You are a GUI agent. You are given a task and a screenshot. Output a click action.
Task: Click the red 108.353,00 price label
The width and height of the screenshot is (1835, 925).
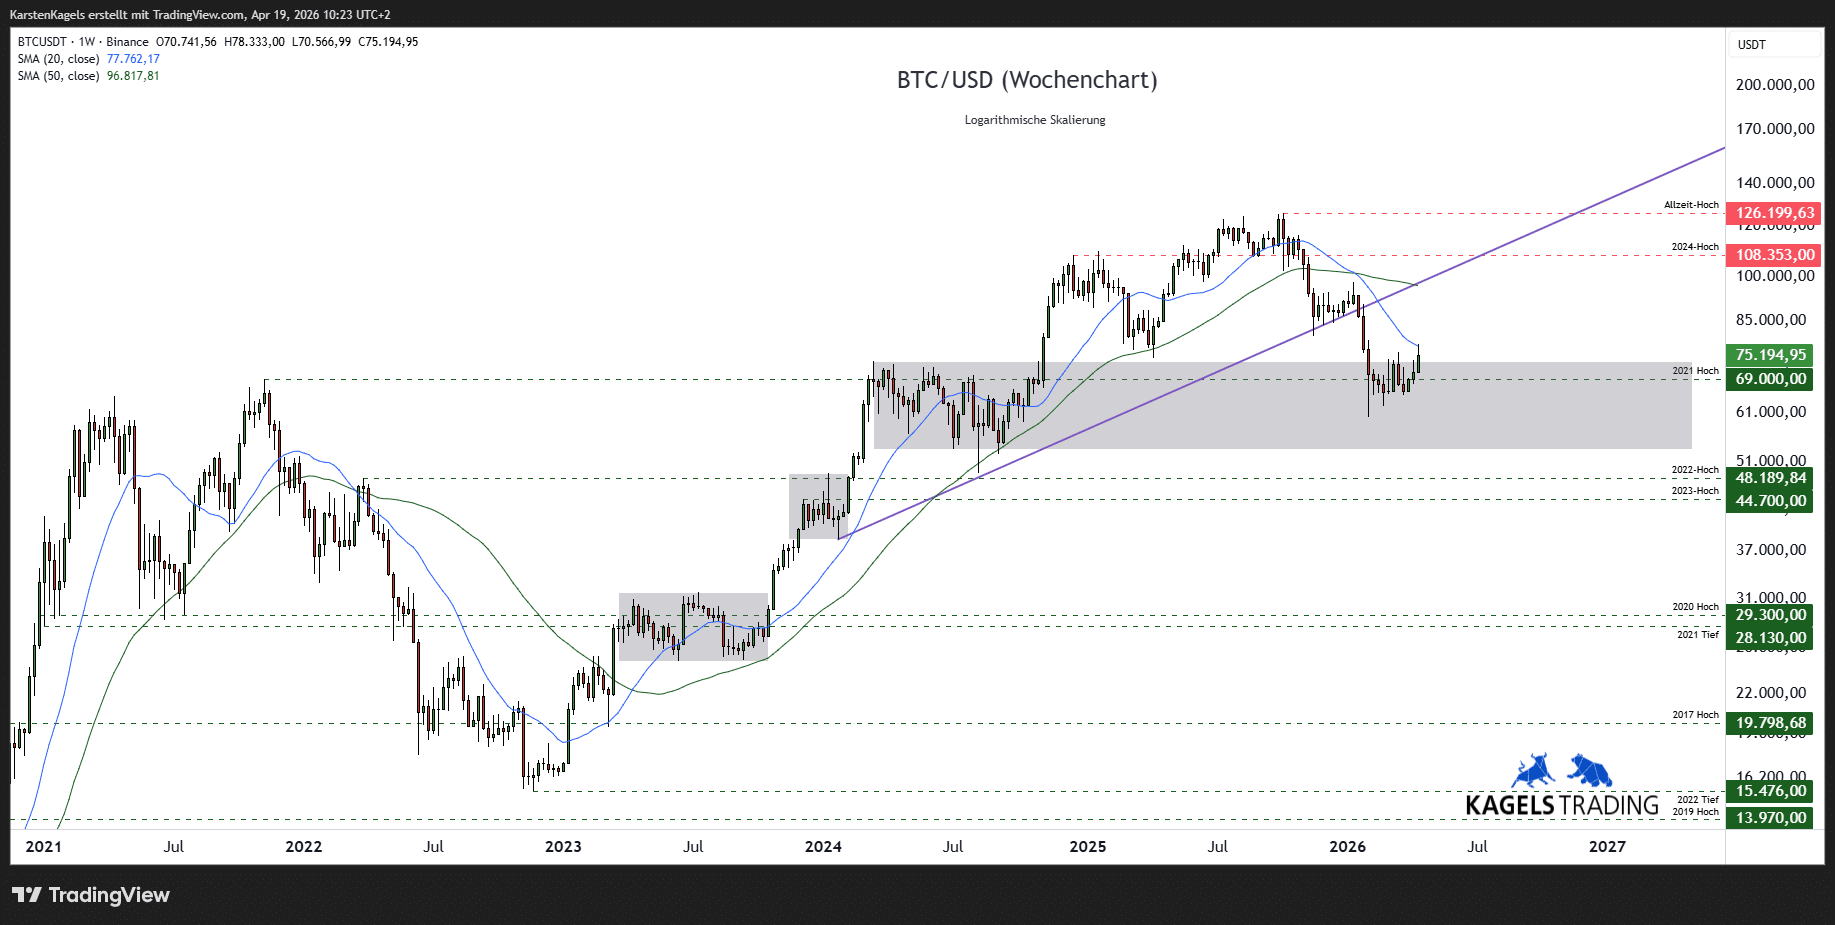pos(1774,255)
